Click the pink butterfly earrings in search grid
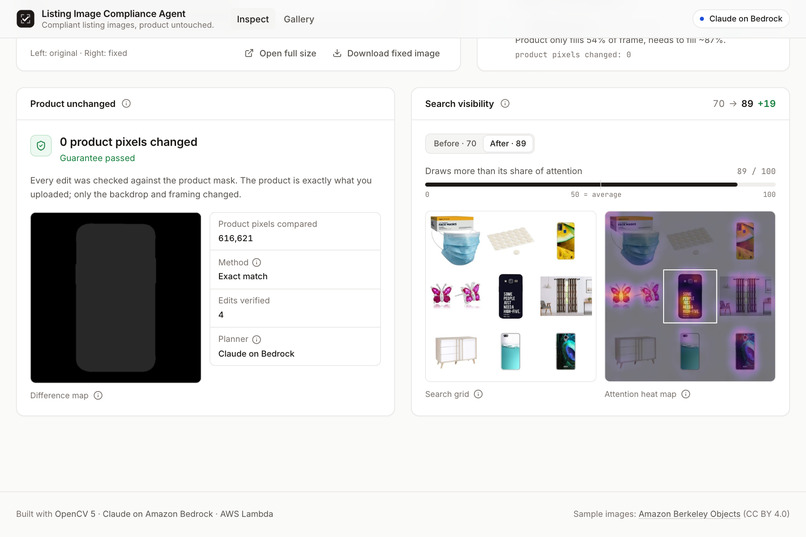Viewport: 806px width, 537px height. point(455,295)
